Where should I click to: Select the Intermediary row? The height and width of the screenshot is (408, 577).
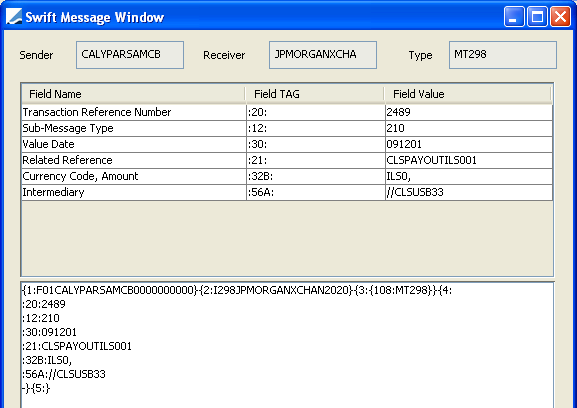click(x=287, y=192)
